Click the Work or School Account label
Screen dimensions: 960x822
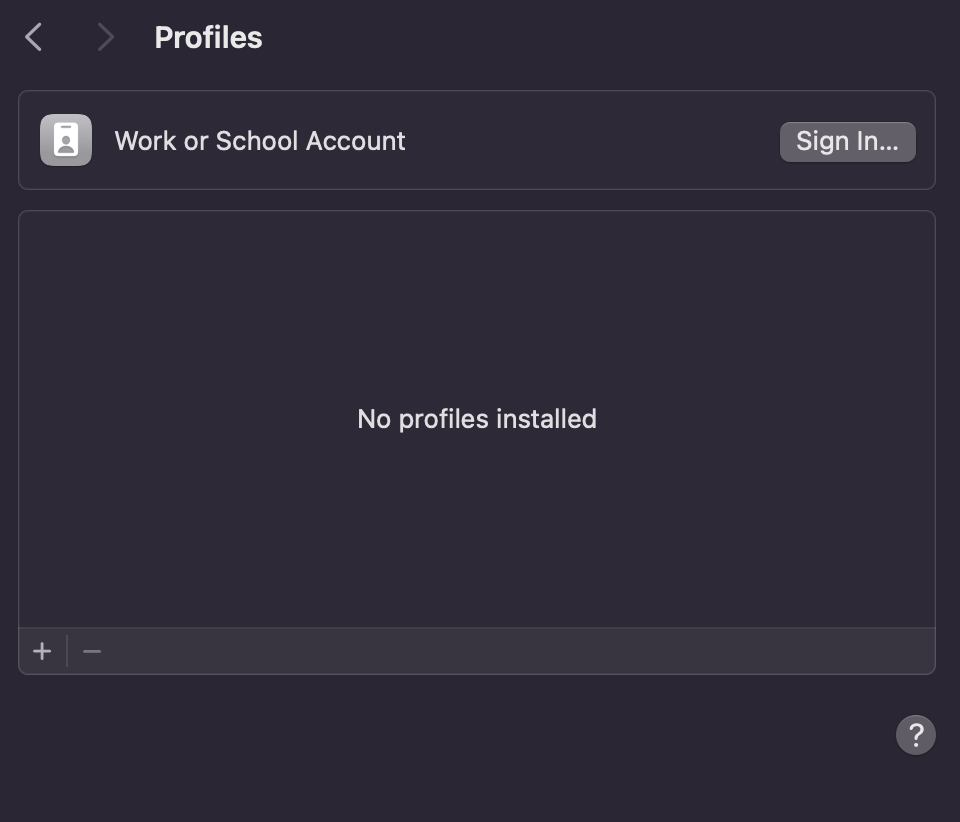coord(260,141)
